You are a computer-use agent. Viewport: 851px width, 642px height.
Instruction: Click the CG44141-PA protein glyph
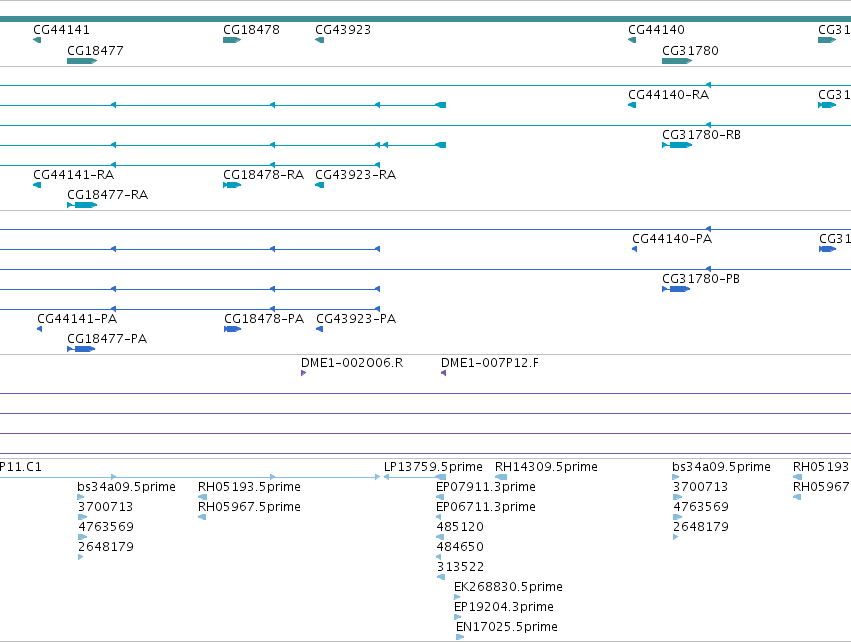[x=40, y=329]
